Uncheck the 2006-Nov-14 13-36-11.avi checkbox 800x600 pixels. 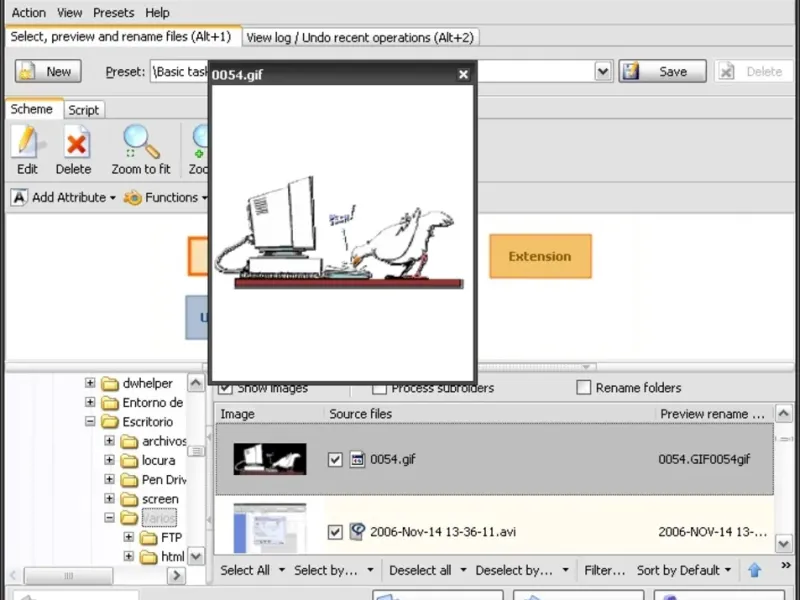(x=335, y=532)
